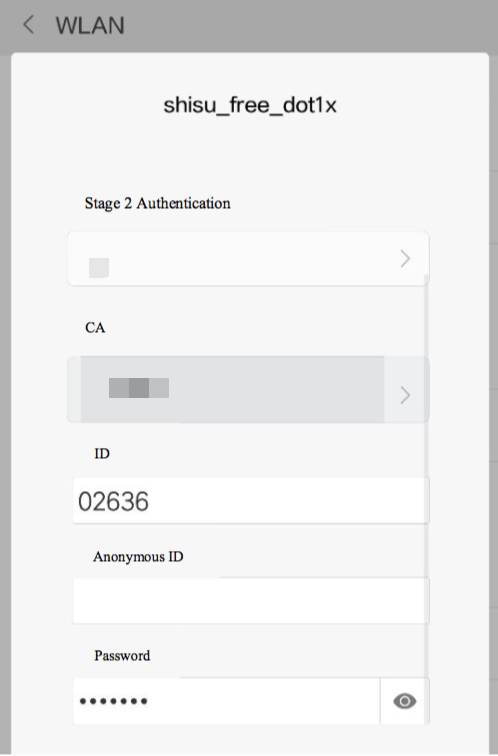
Task: Open the CA certificate dropdown
Action: (x=248, y=390)
